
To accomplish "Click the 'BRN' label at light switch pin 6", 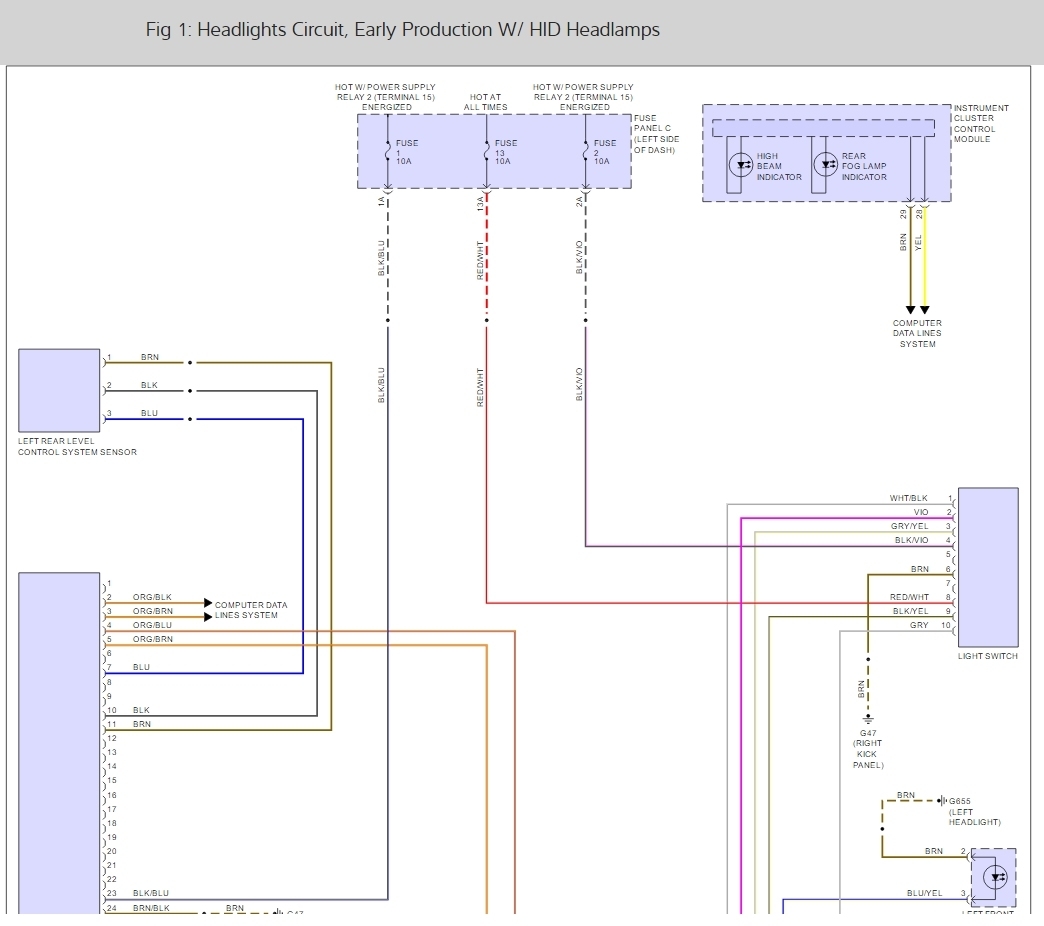I will pos(919,569).
